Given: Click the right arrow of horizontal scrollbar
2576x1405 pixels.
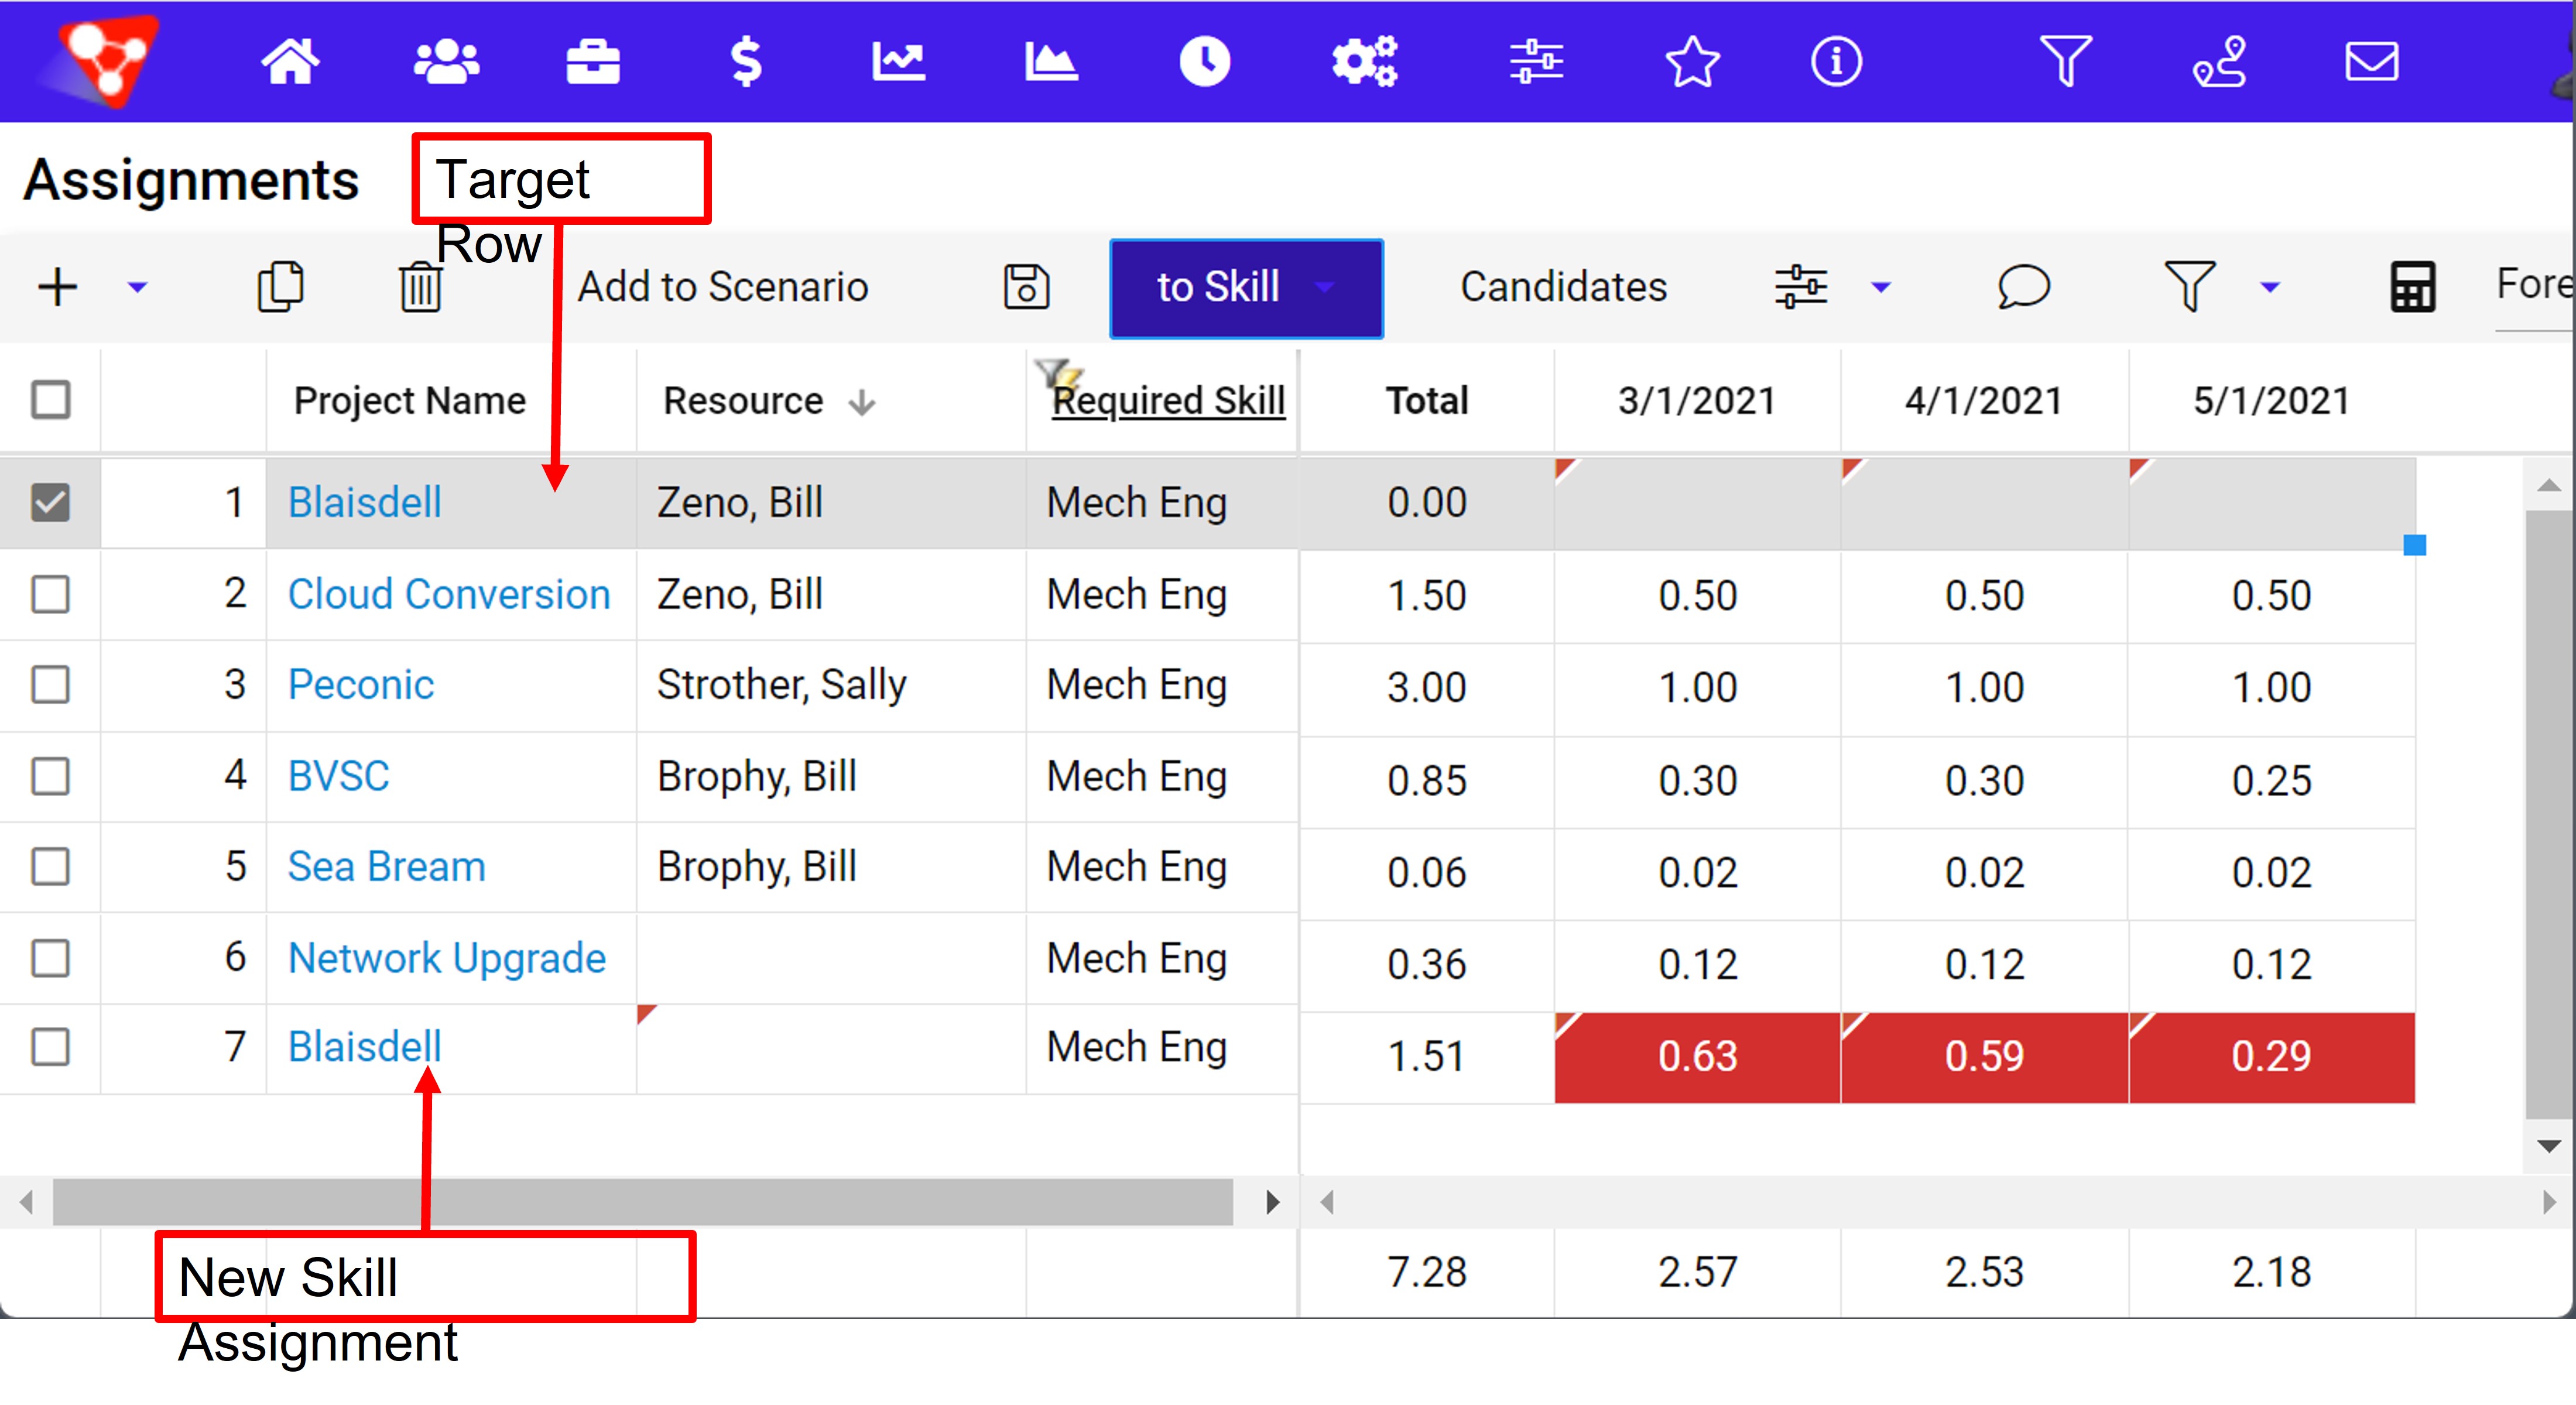Looking at the screenshot, I should pos(1272,1201).
